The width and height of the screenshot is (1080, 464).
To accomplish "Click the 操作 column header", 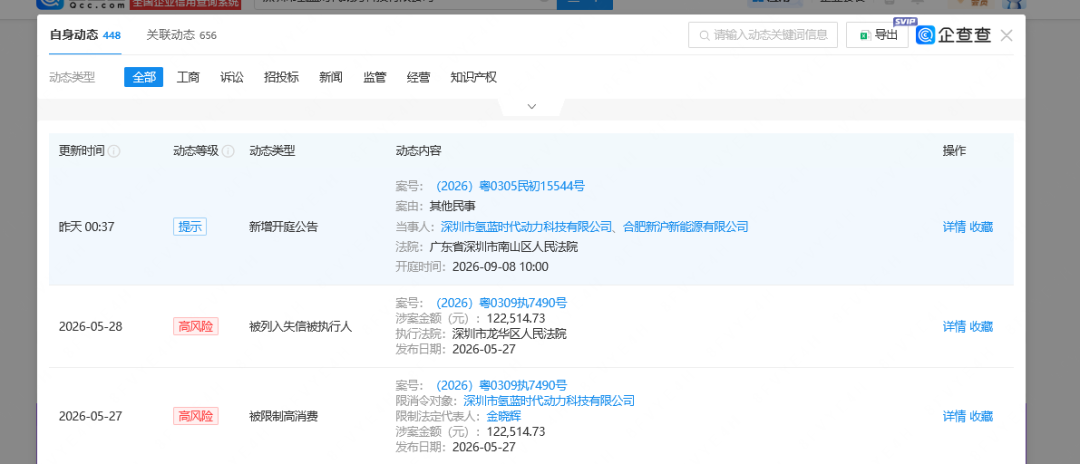I will tap(954, 151).
